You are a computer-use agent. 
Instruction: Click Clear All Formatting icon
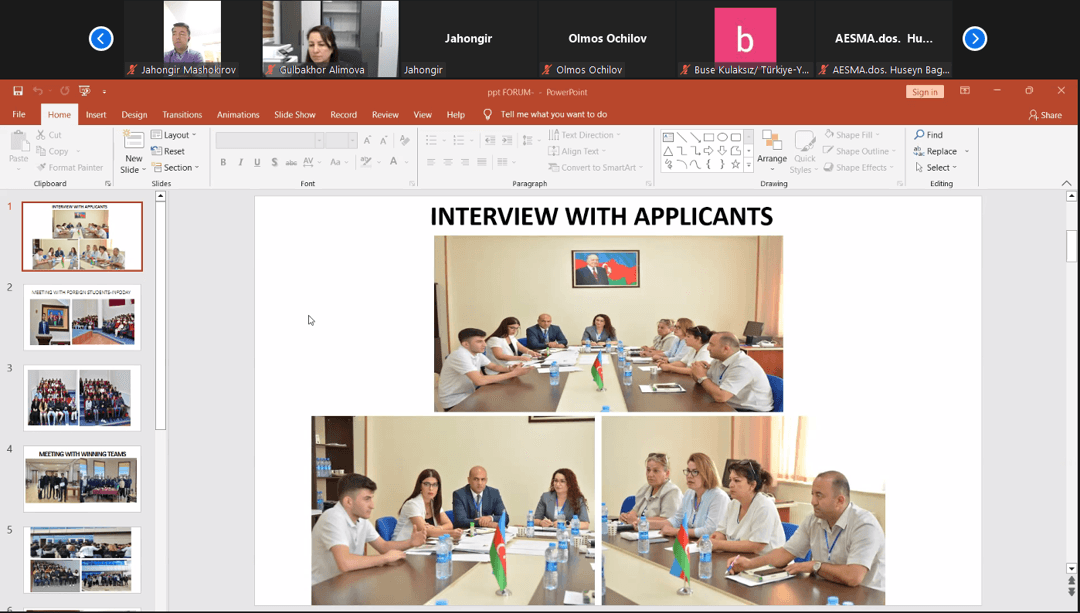coord(404,141)
